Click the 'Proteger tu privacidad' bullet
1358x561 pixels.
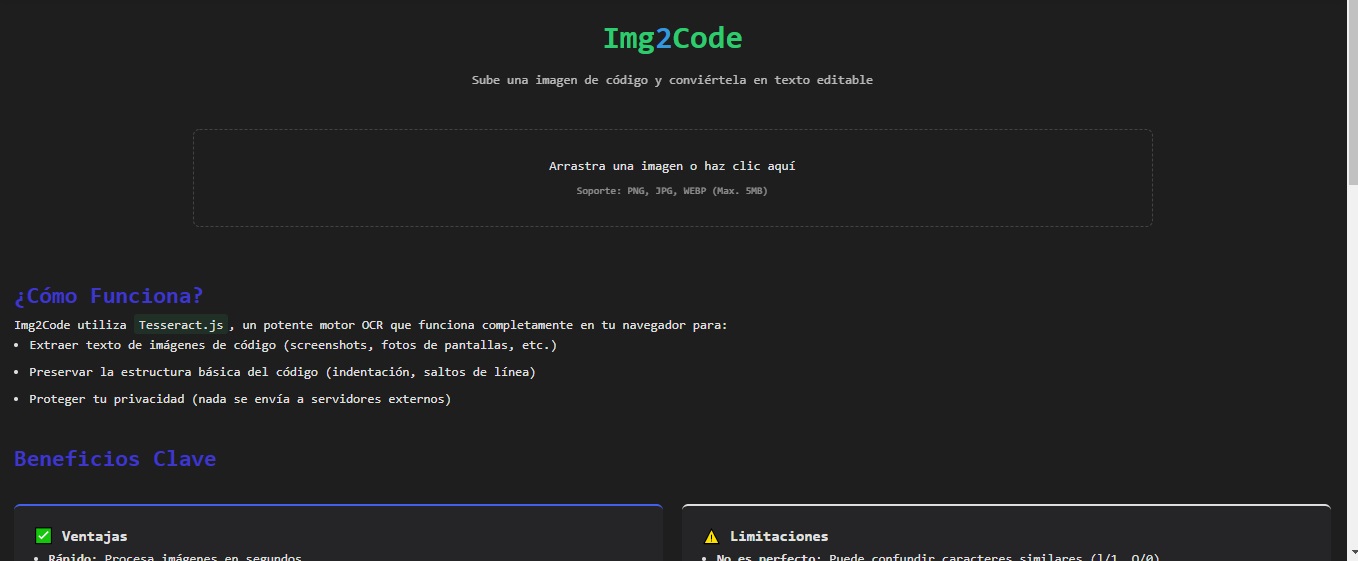tap(240, 399)
